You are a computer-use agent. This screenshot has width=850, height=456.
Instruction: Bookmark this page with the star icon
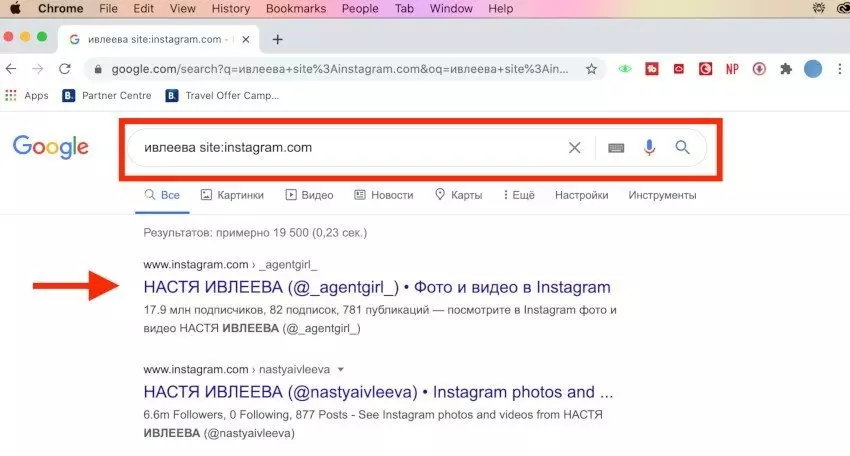[591, 69]
